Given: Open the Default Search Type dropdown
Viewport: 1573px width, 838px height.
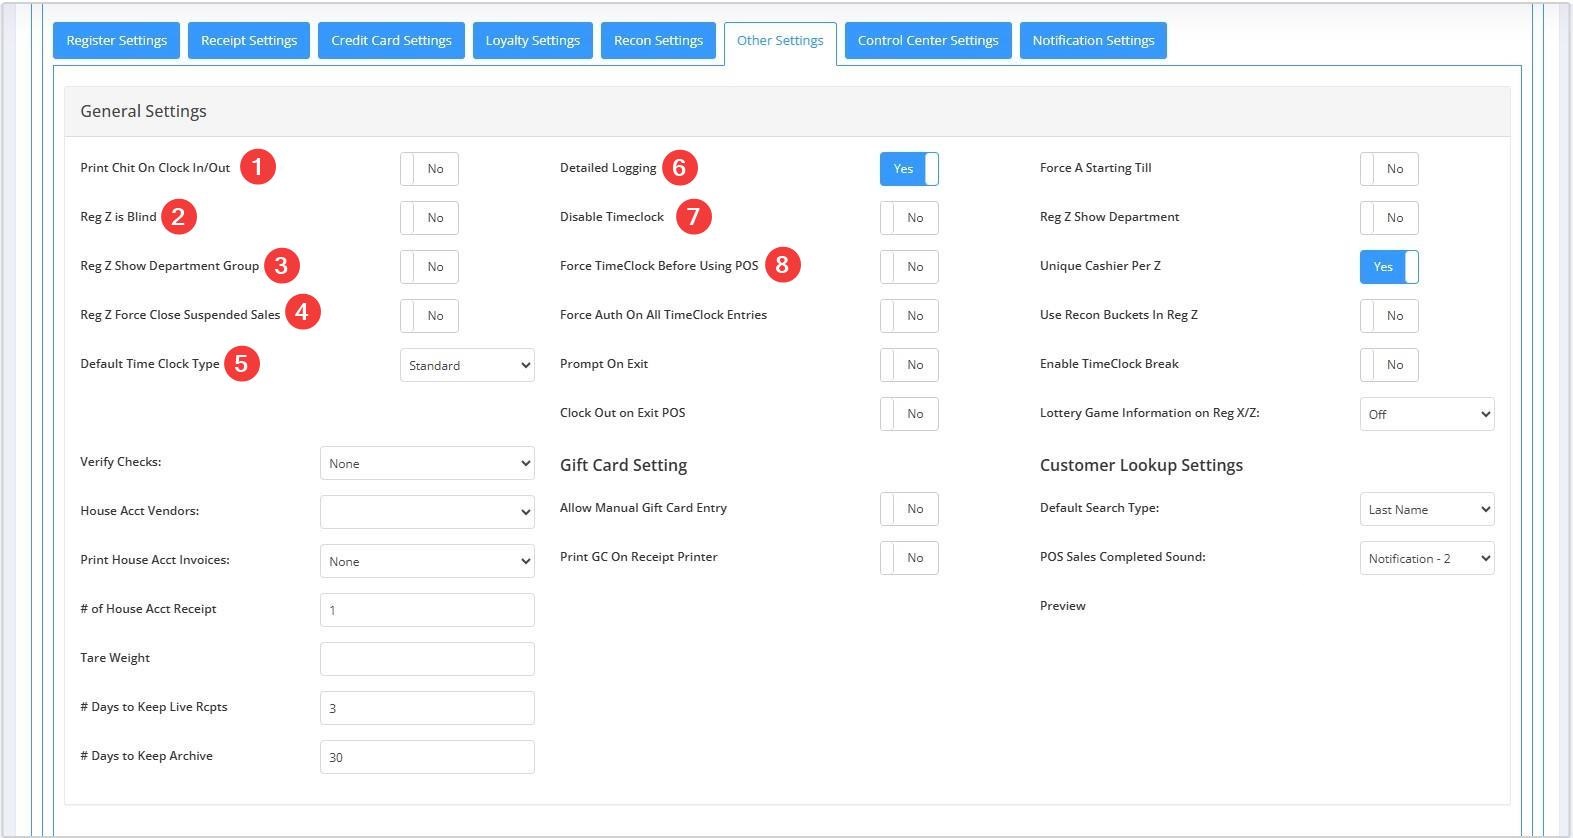Looking at the screenshot, I should click(x=1426, y=509).
